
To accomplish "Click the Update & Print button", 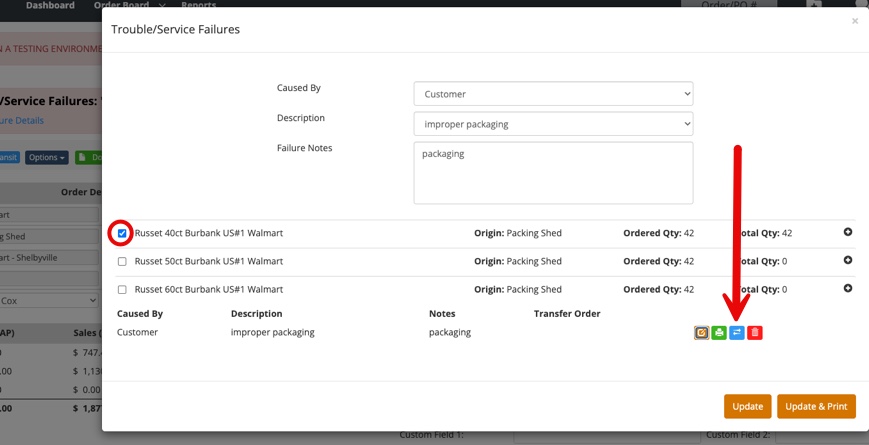I will coord(816,406).
